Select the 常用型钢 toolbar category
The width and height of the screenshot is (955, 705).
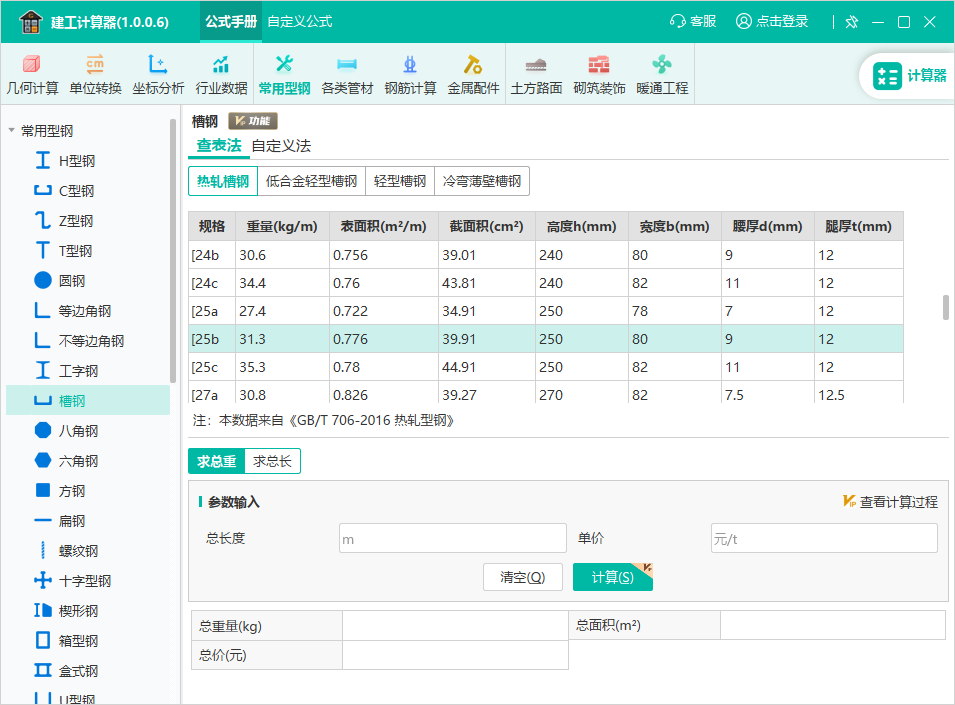284,75
